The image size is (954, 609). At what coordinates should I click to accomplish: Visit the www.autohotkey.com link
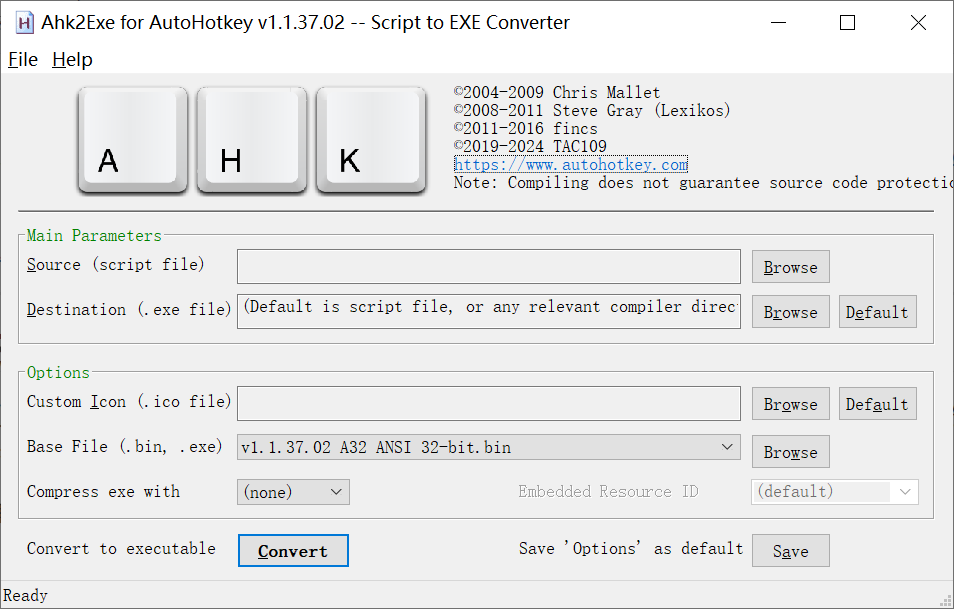(571, 164)
